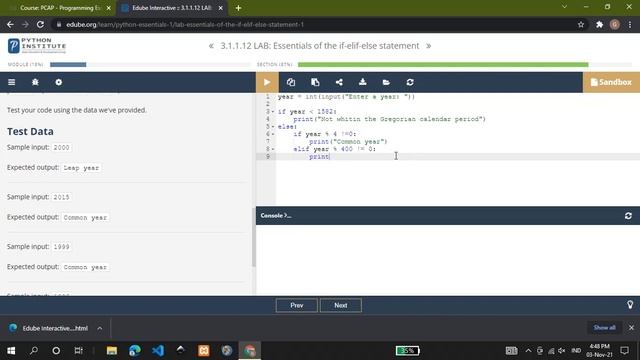
Task: Go to previous section using « arrow
Action: pyautogui.click(x=211, y=46)
